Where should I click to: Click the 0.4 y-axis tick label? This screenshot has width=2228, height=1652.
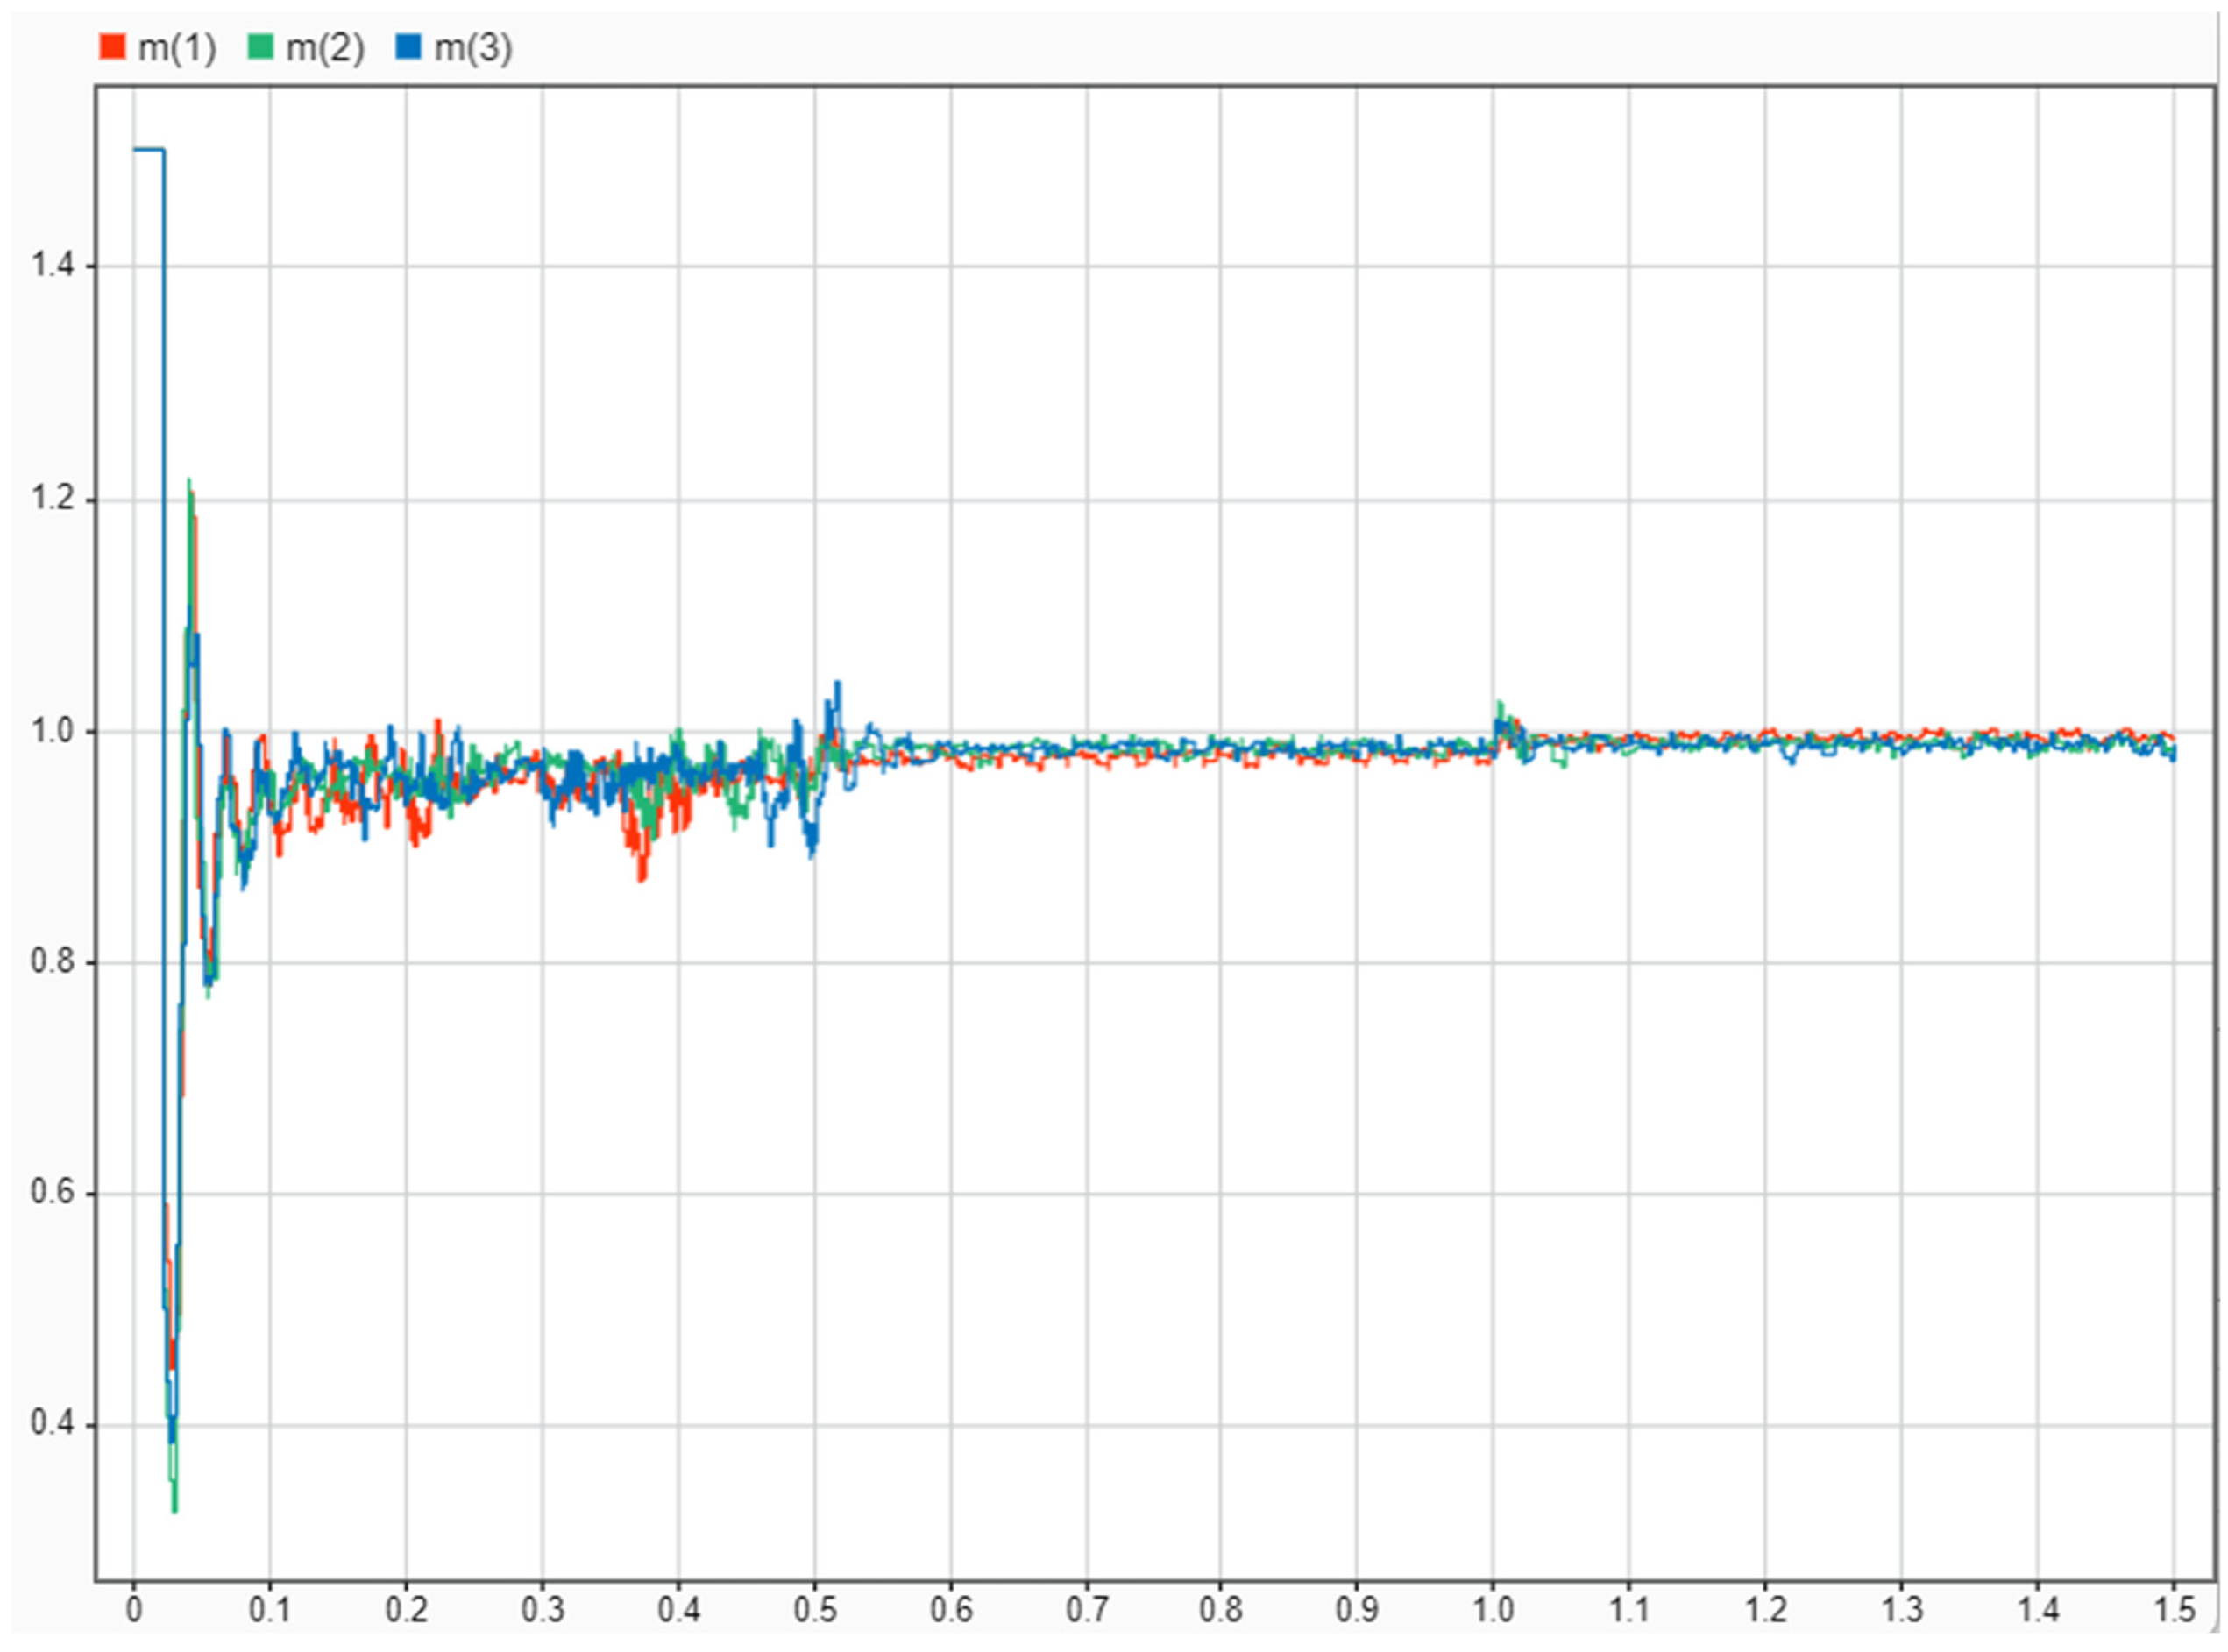(x=50, y=1424)
